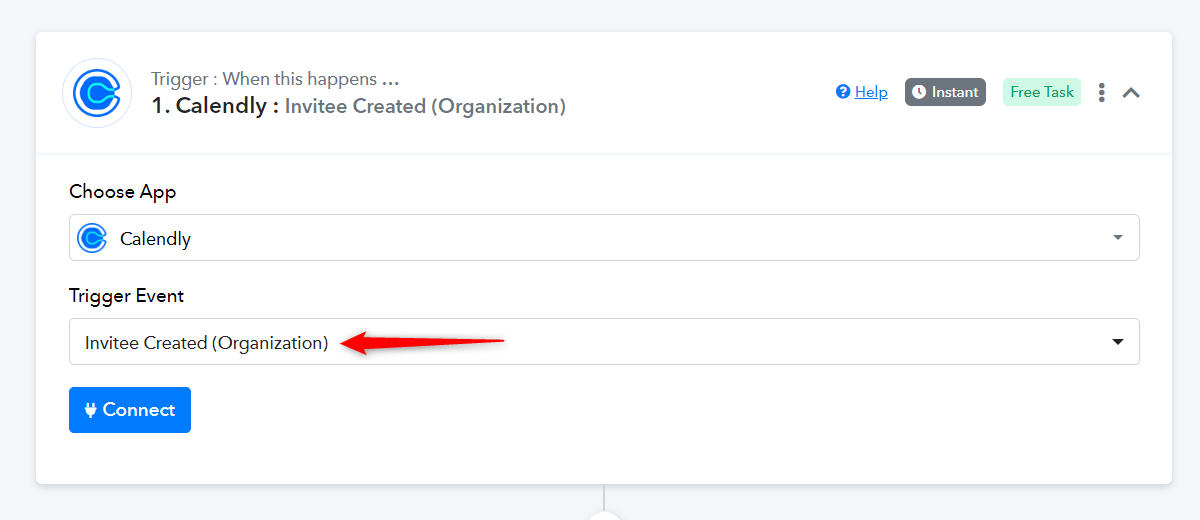Click the step title 1. Calendly heading

click(214, 106)
